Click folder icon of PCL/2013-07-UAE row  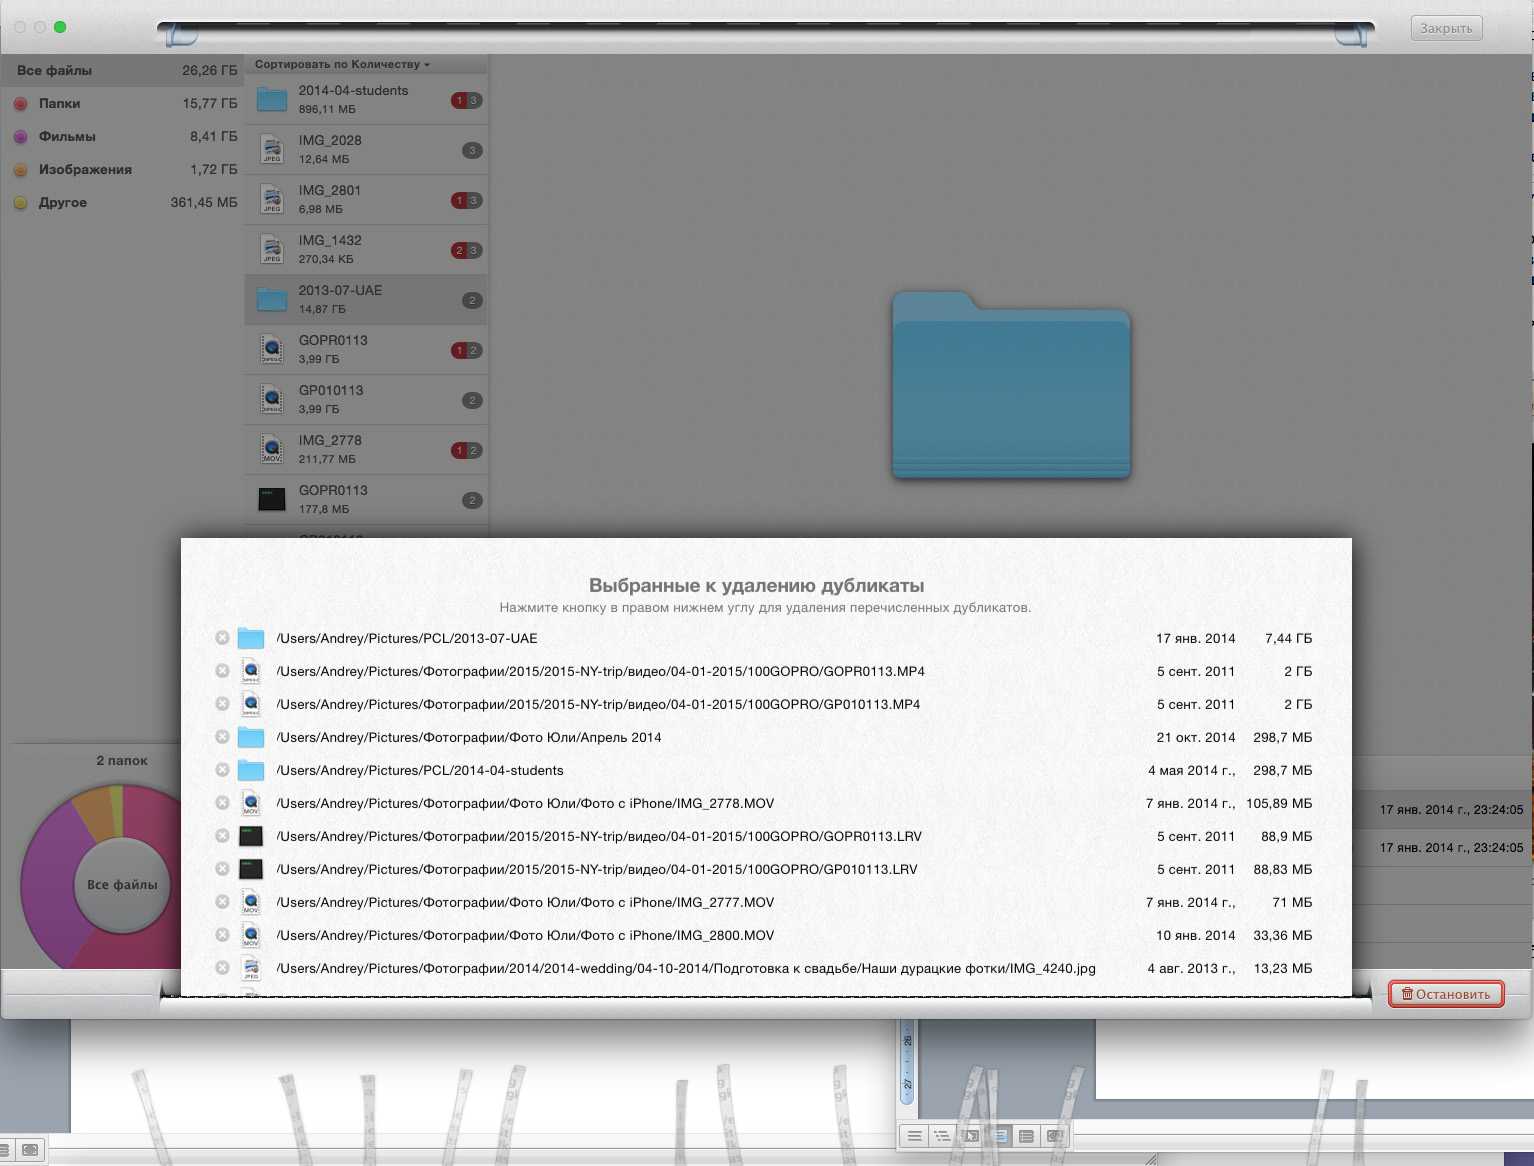coord(251,638)
